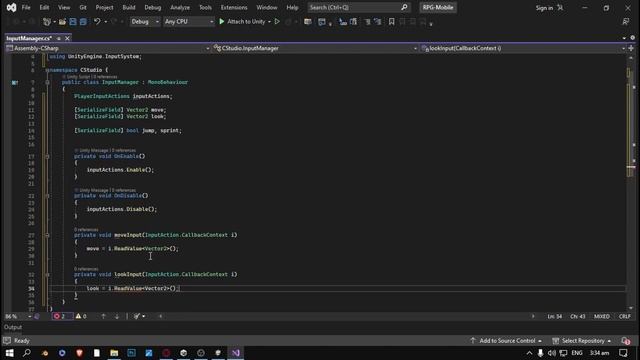This screenshot has height=360, width=640.
Task: Open the Assembly-CSharp project dropdown
Action: coord(108,48)
